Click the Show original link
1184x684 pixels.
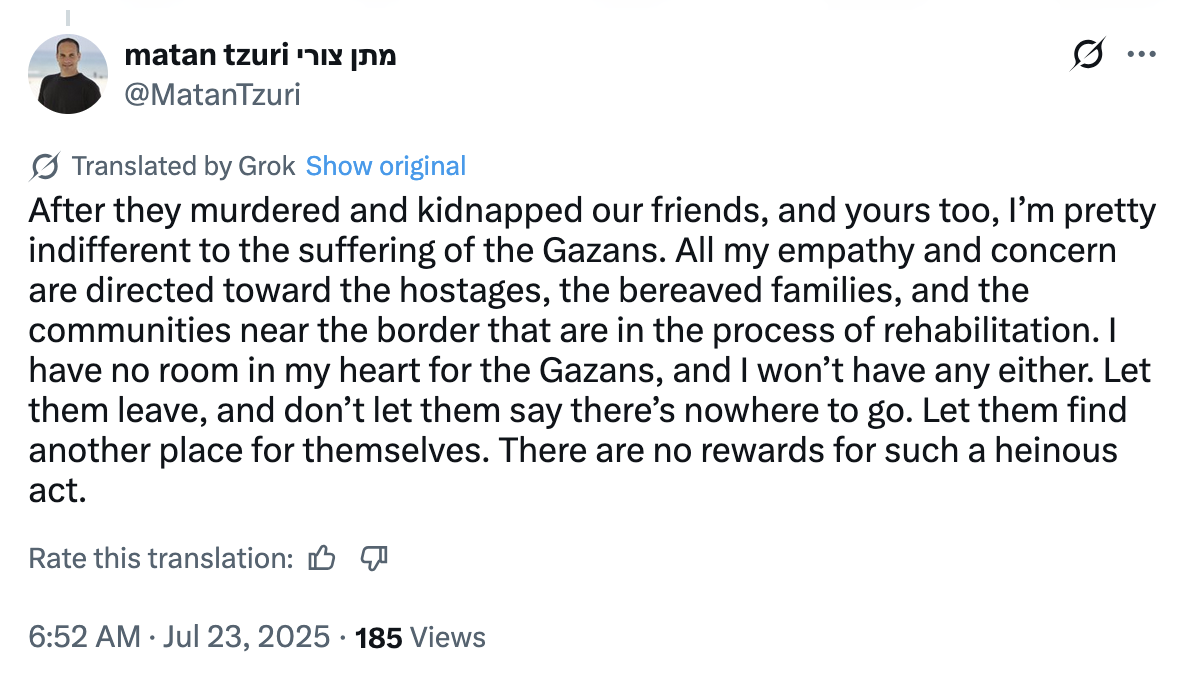coord(385,166)
